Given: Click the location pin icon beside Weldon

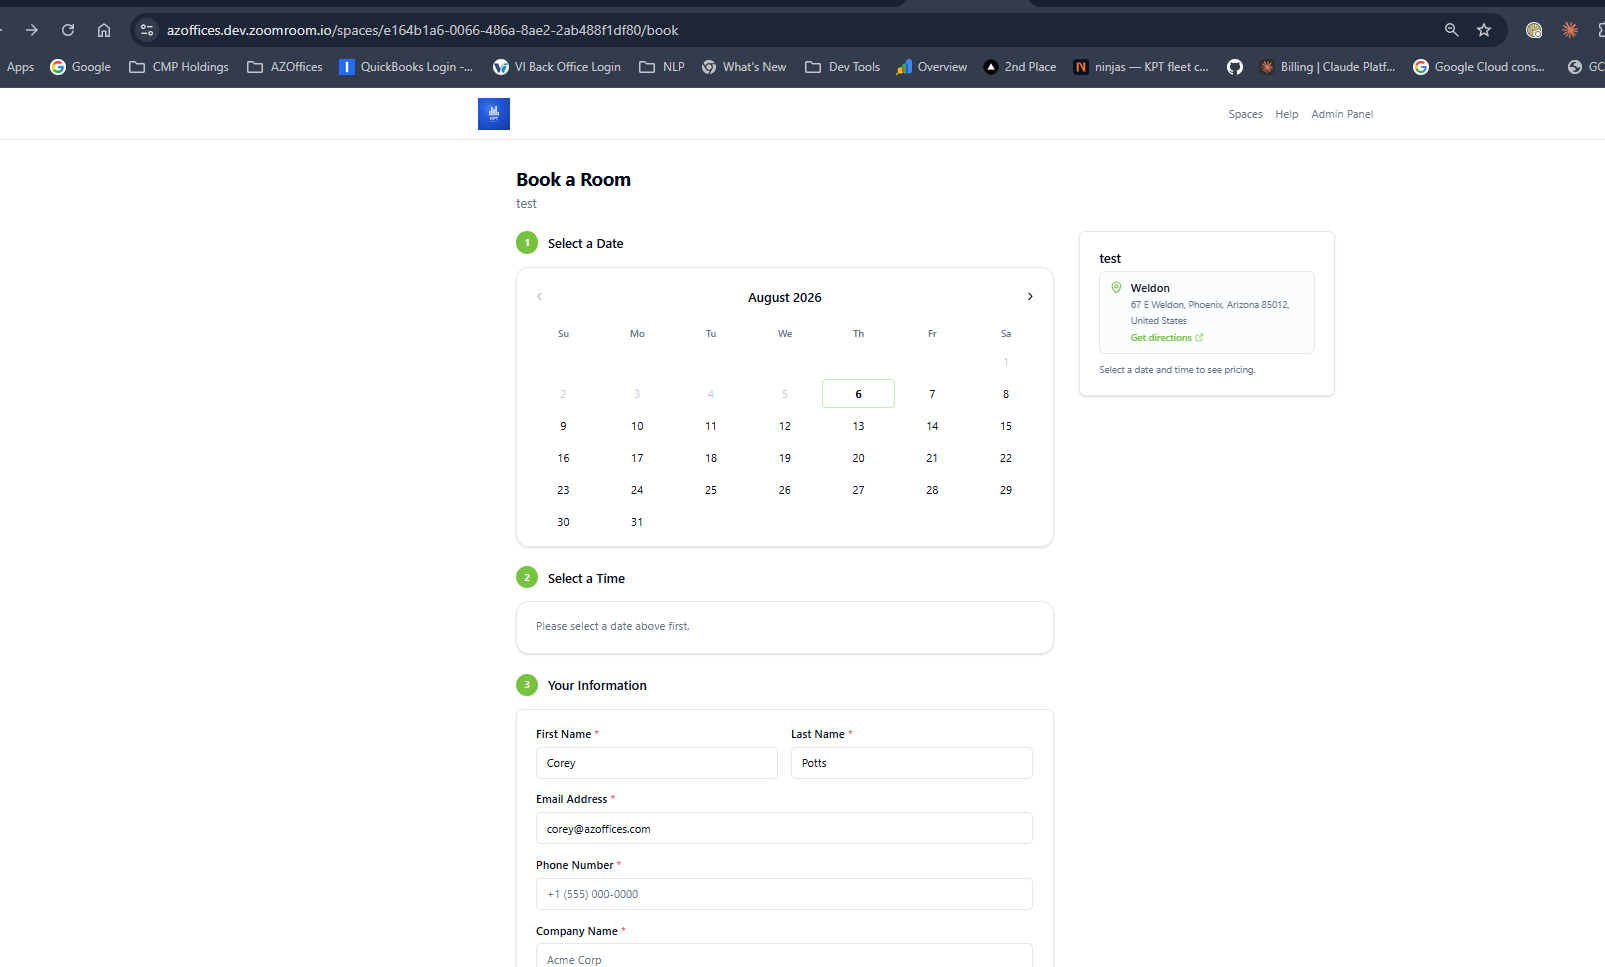Looking at the screenshot, I should pyautogui.click(x=1116, y=288).
